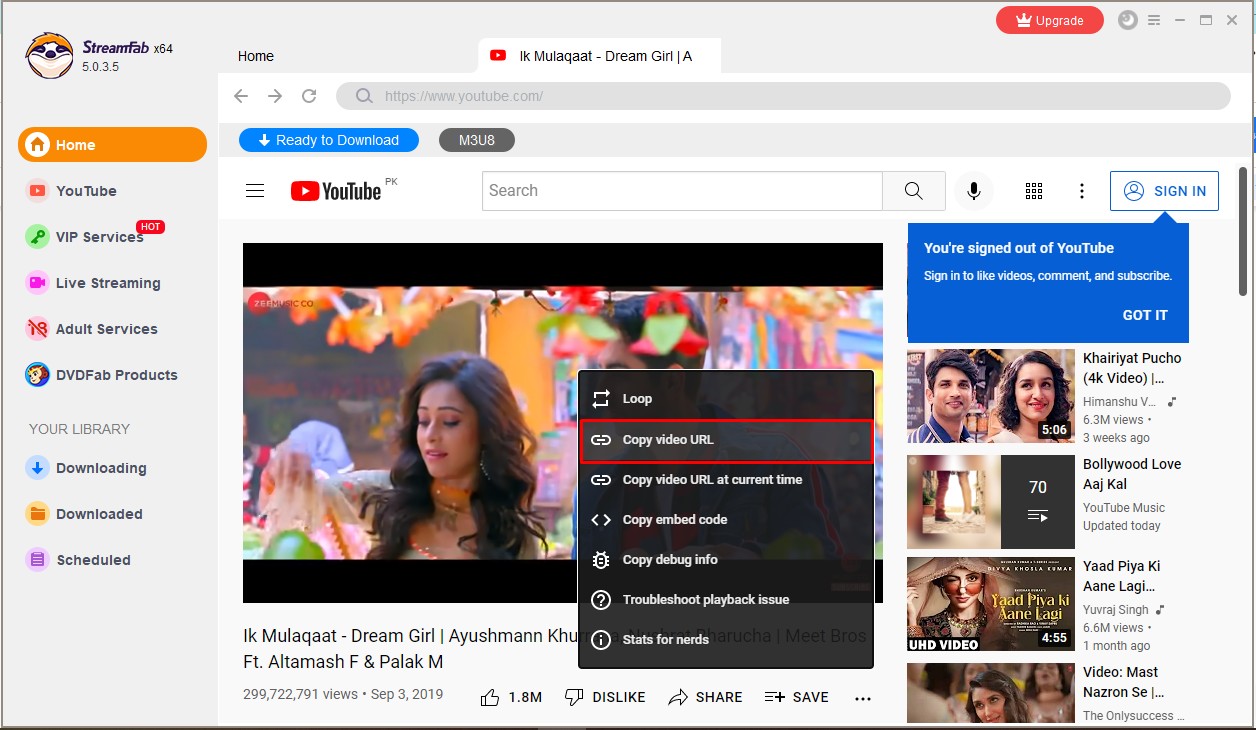This screenshot has width=1256, height=730.
Task: Click the Ready to Download button
Action: click(x=329, y=140)
